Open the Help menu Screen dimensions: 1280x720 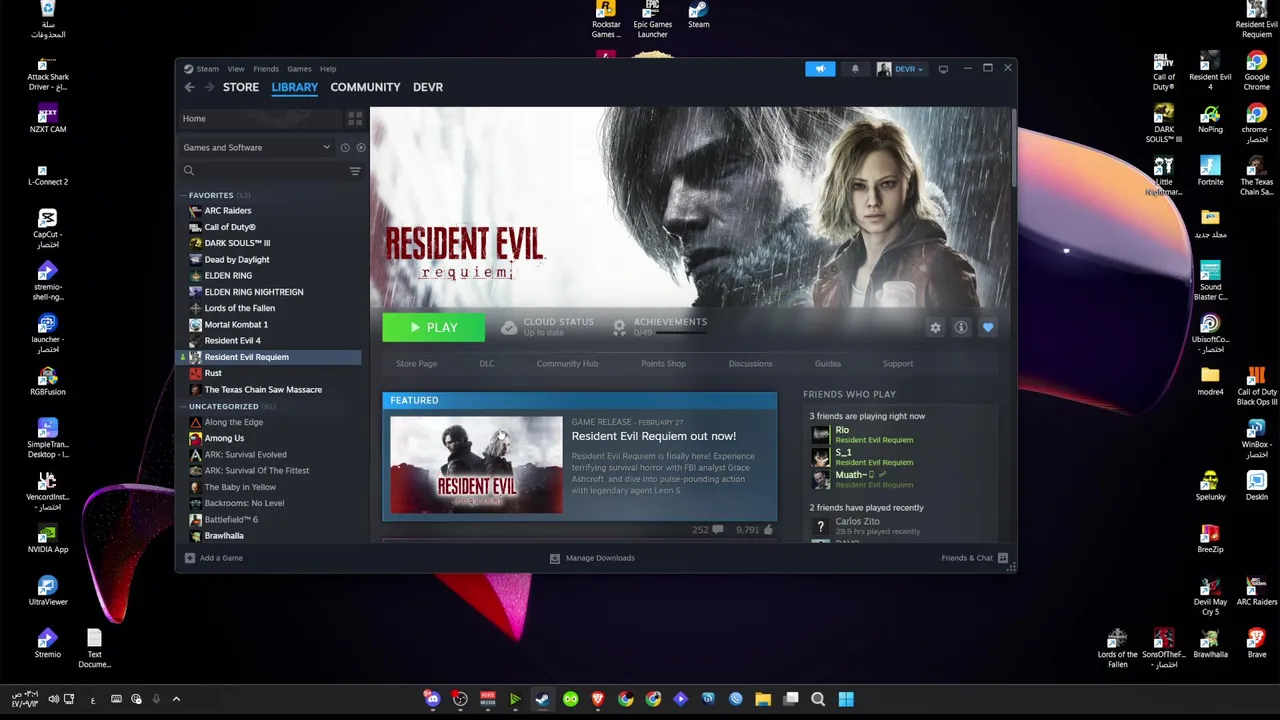tap(328, 69)
